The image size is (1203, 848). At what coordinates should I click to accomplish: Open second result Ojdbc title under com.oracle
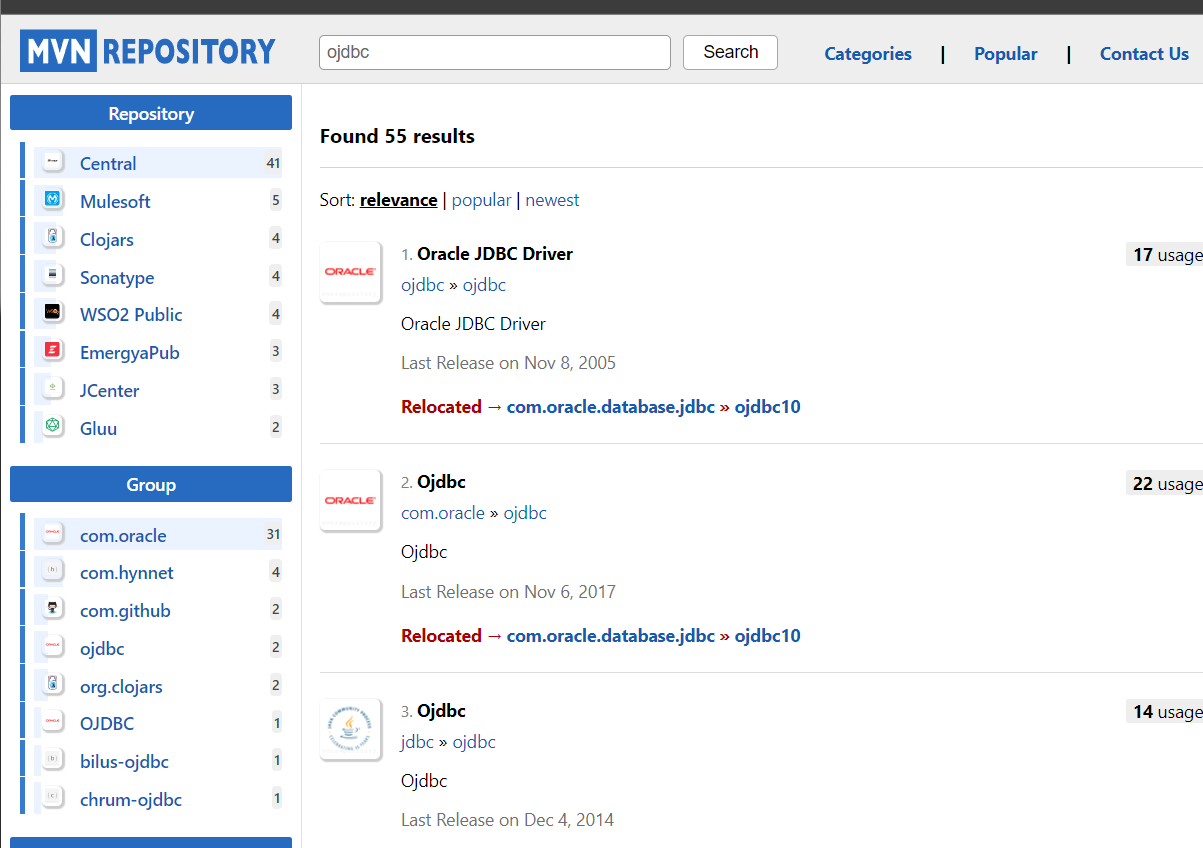click(x=441, y=481)
